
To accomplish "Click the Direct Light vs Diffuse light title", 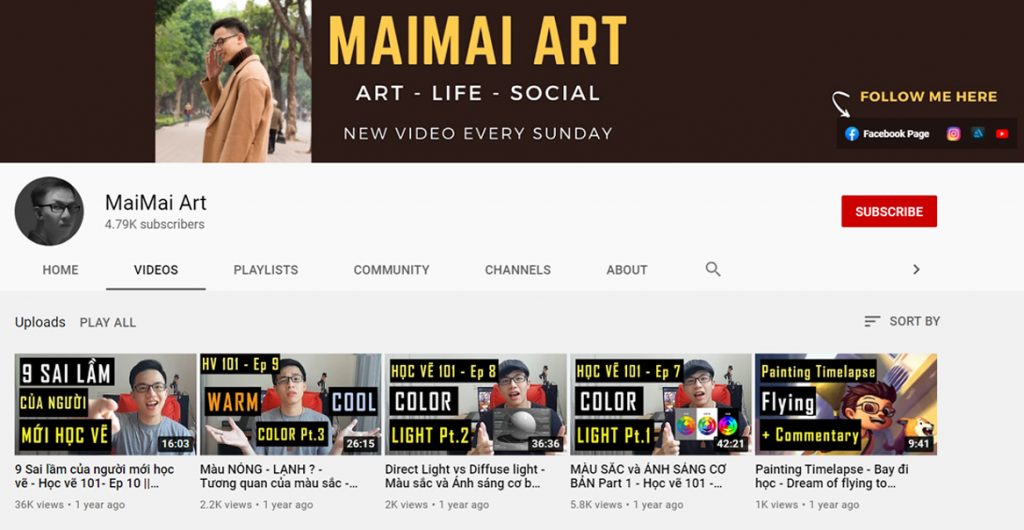I will coord(464,476).
